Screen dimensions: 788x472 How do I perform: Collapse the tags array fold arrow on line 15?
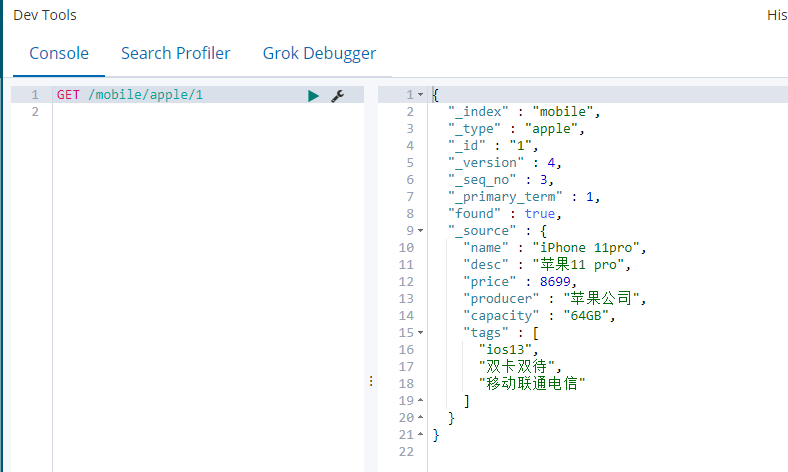(x=421, y=333)
